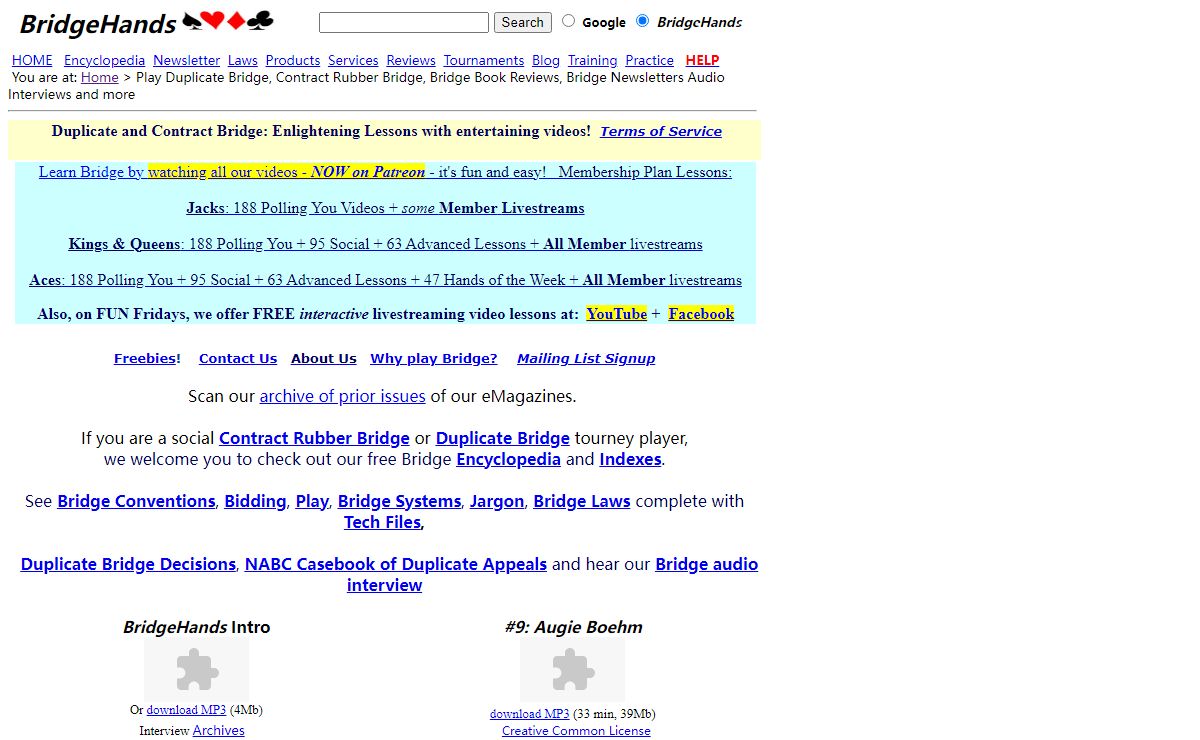The height and width of the screenshot is (740, 1200).
Task: Open the red HELP link
Action: [702, 60]
